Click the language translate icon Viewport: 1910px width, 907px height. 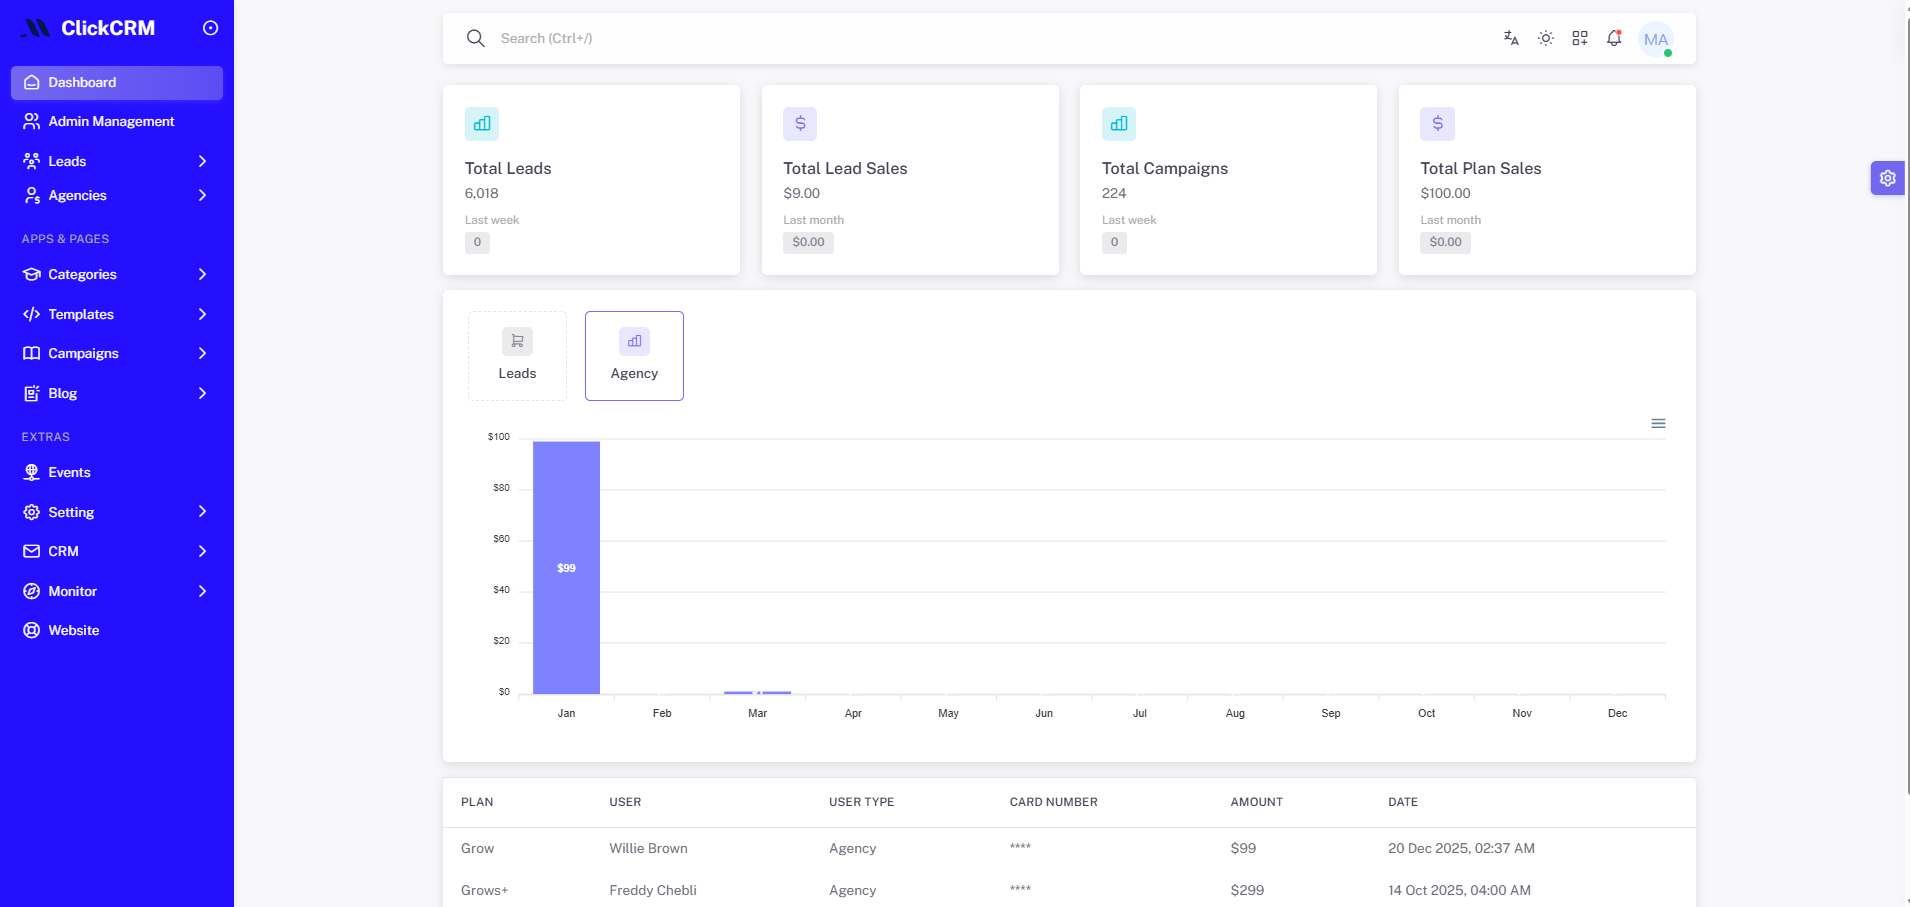[x=1511, y=38]
